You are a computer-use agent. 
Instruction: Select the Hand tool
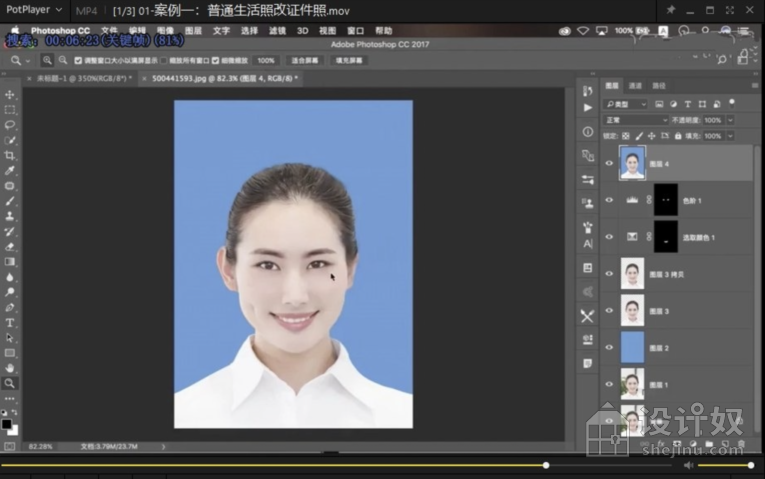coord(9,368)
